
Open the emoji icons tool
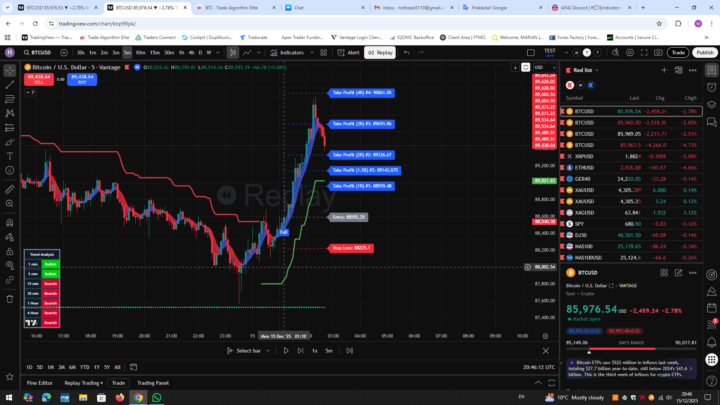(x=10, y=170)
